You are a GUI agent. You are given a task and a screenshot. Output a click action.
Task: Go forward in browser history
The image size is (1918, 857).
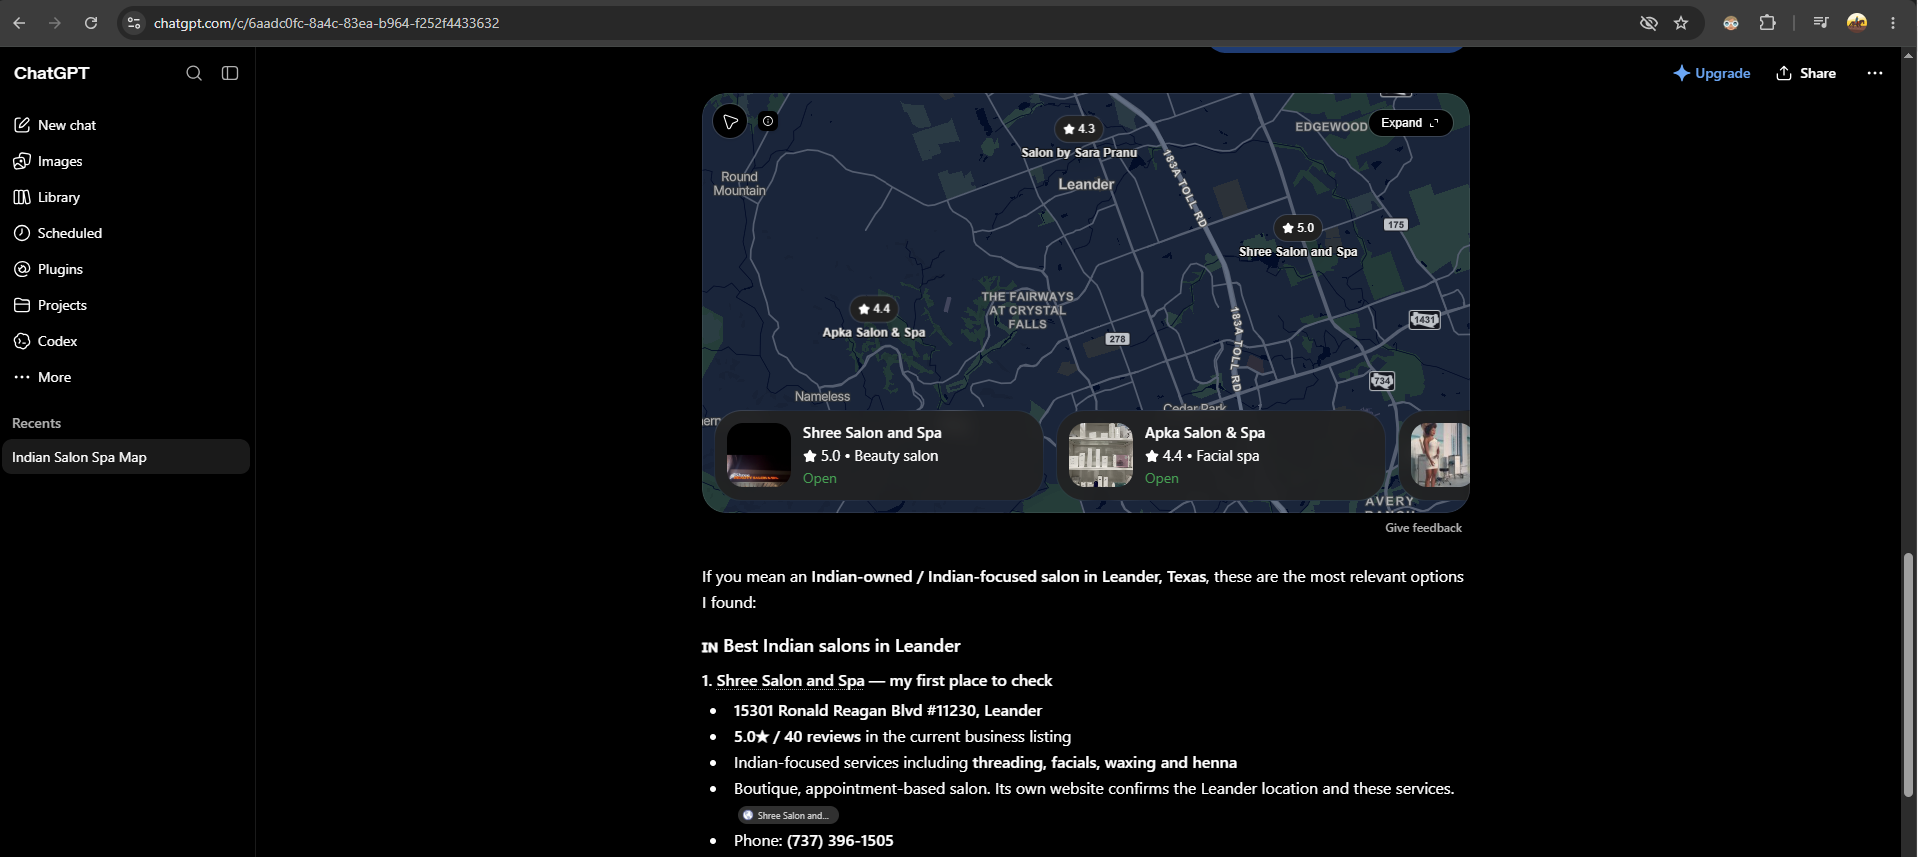55,23
